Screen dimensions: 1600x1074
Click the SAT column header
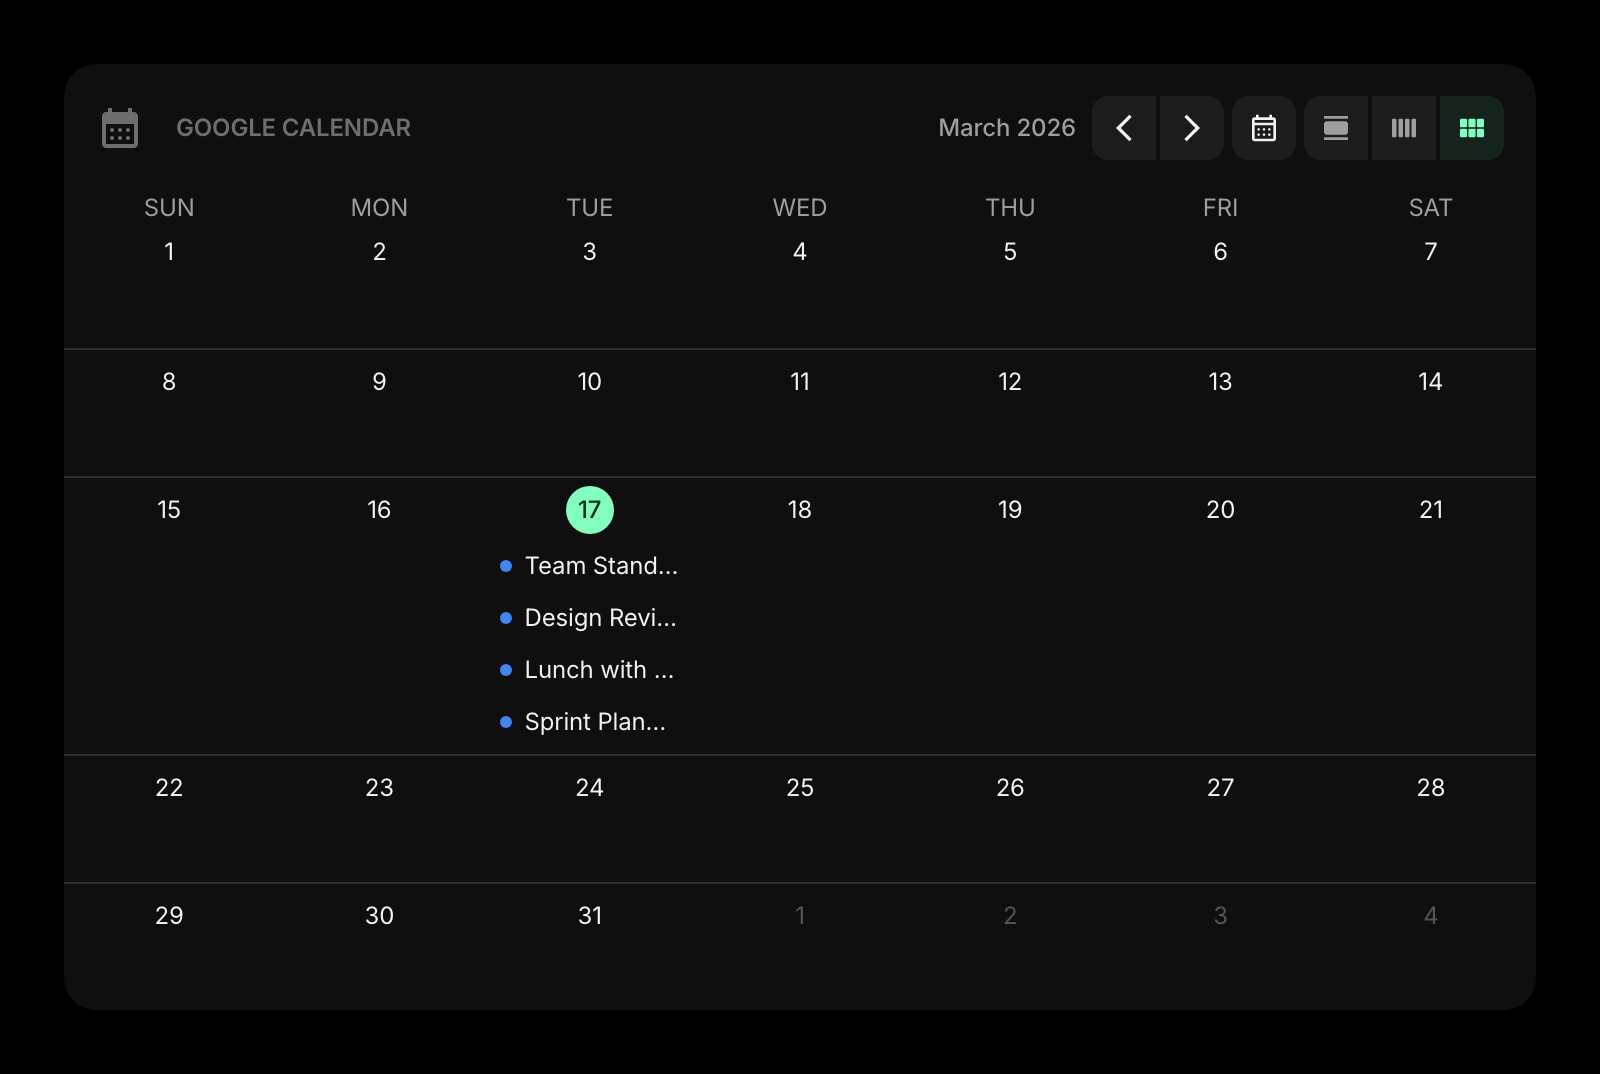(x=1429, y=208)
